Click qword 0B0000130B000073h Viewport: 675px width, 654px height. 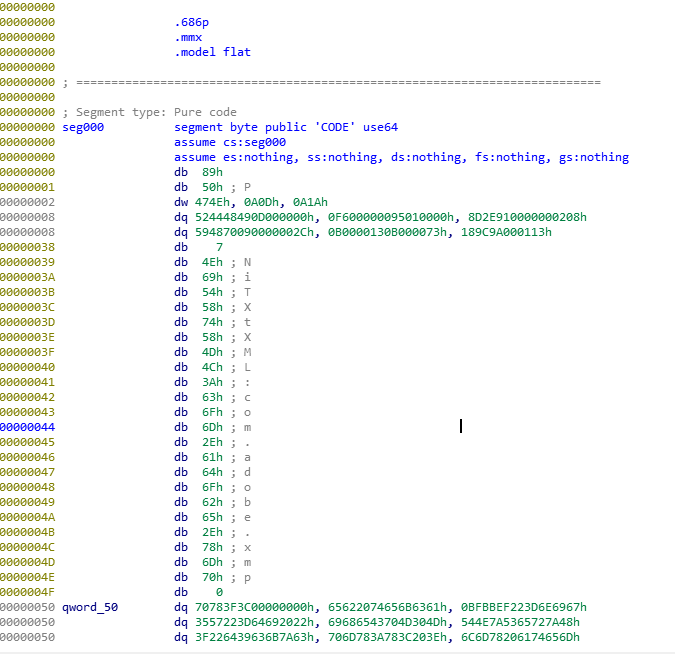click(x=387, y=232)
